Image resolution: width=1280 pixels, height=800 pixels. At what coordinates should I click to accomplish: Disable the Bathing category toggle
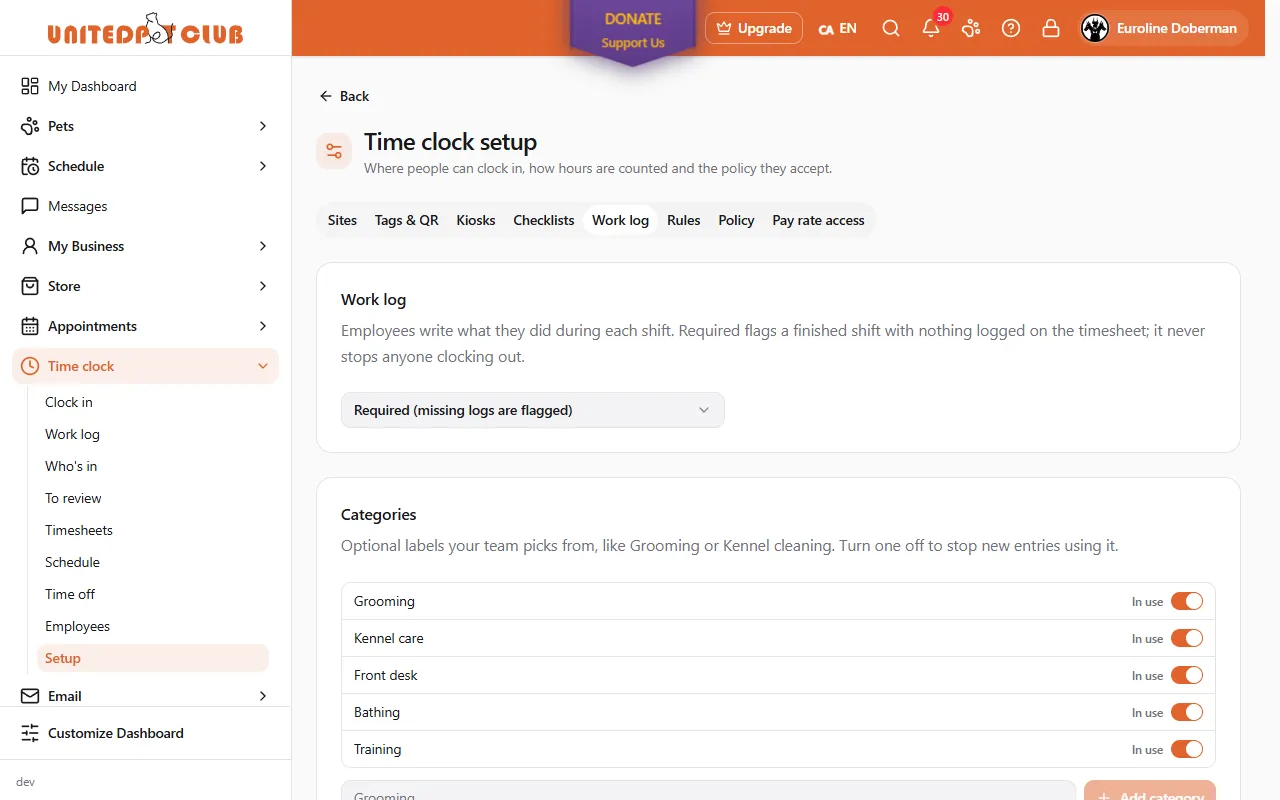[x=1187, y=712]
